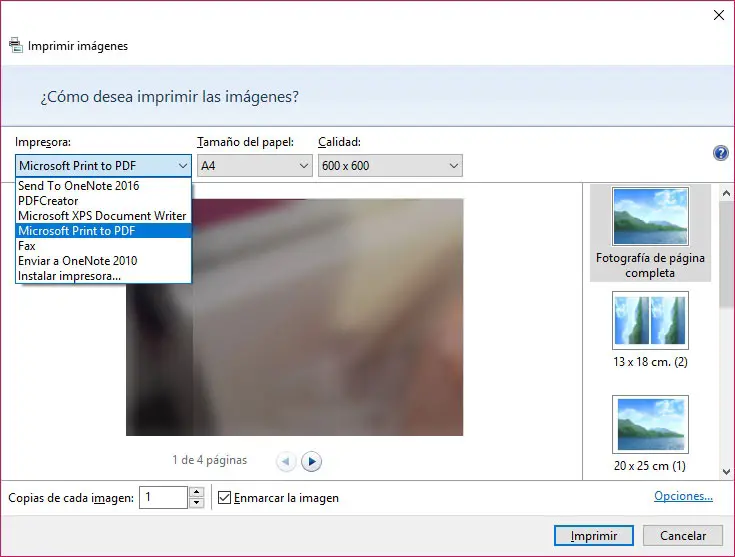Click the Copias de cada imagen field
Viewport: 735px width, 557px height.
point(164,497)
